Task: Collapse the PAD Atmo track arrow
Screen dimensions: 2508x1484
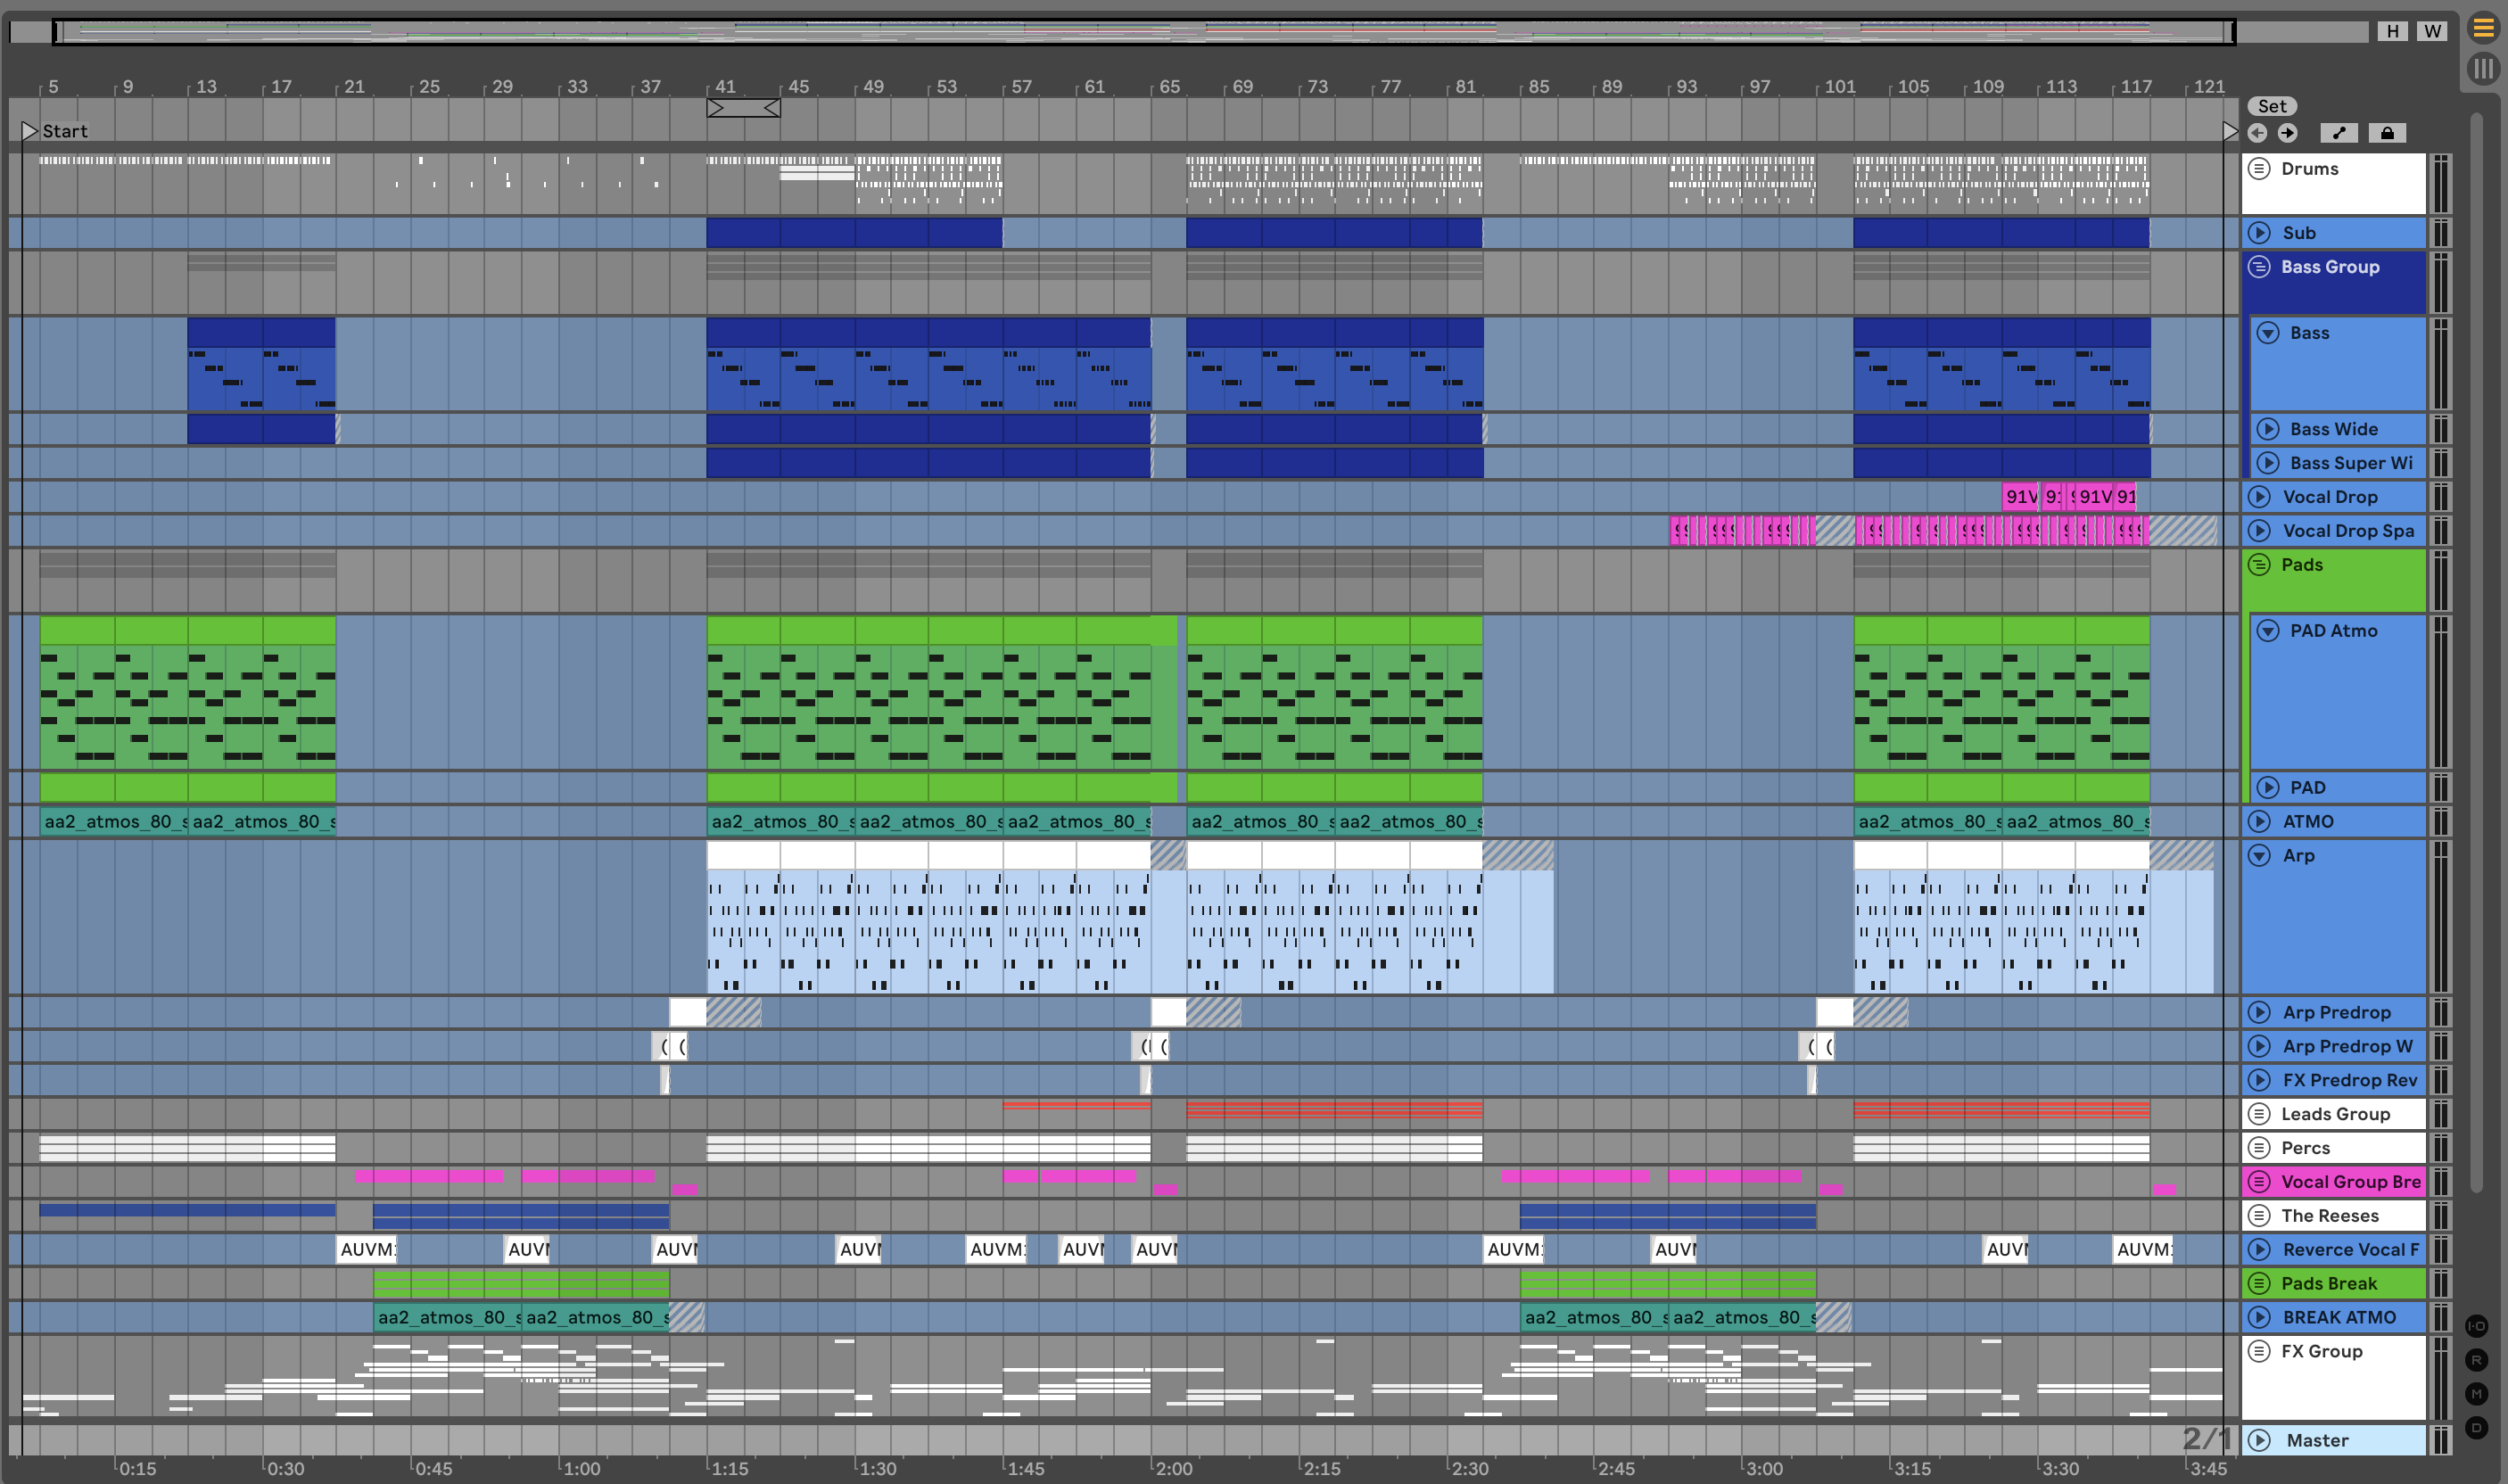Action: pos(2268,631)
